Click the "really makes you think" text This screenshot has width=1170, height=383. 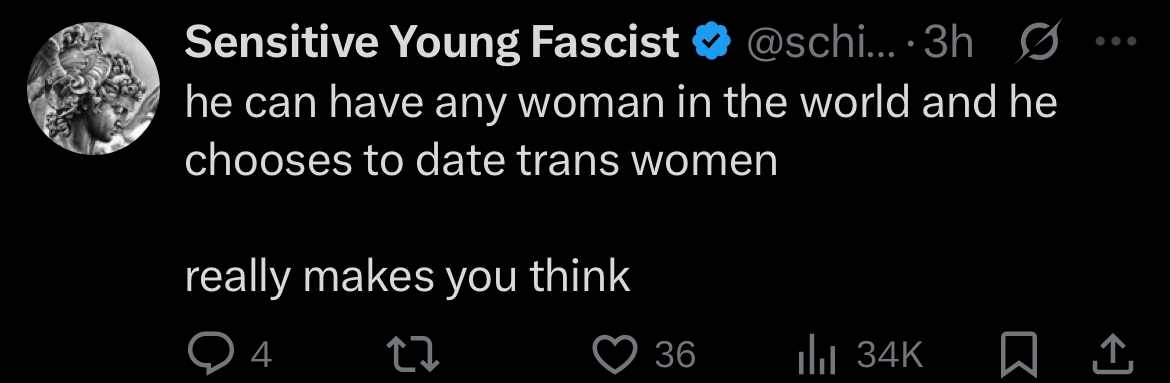(x=407, y=278)
